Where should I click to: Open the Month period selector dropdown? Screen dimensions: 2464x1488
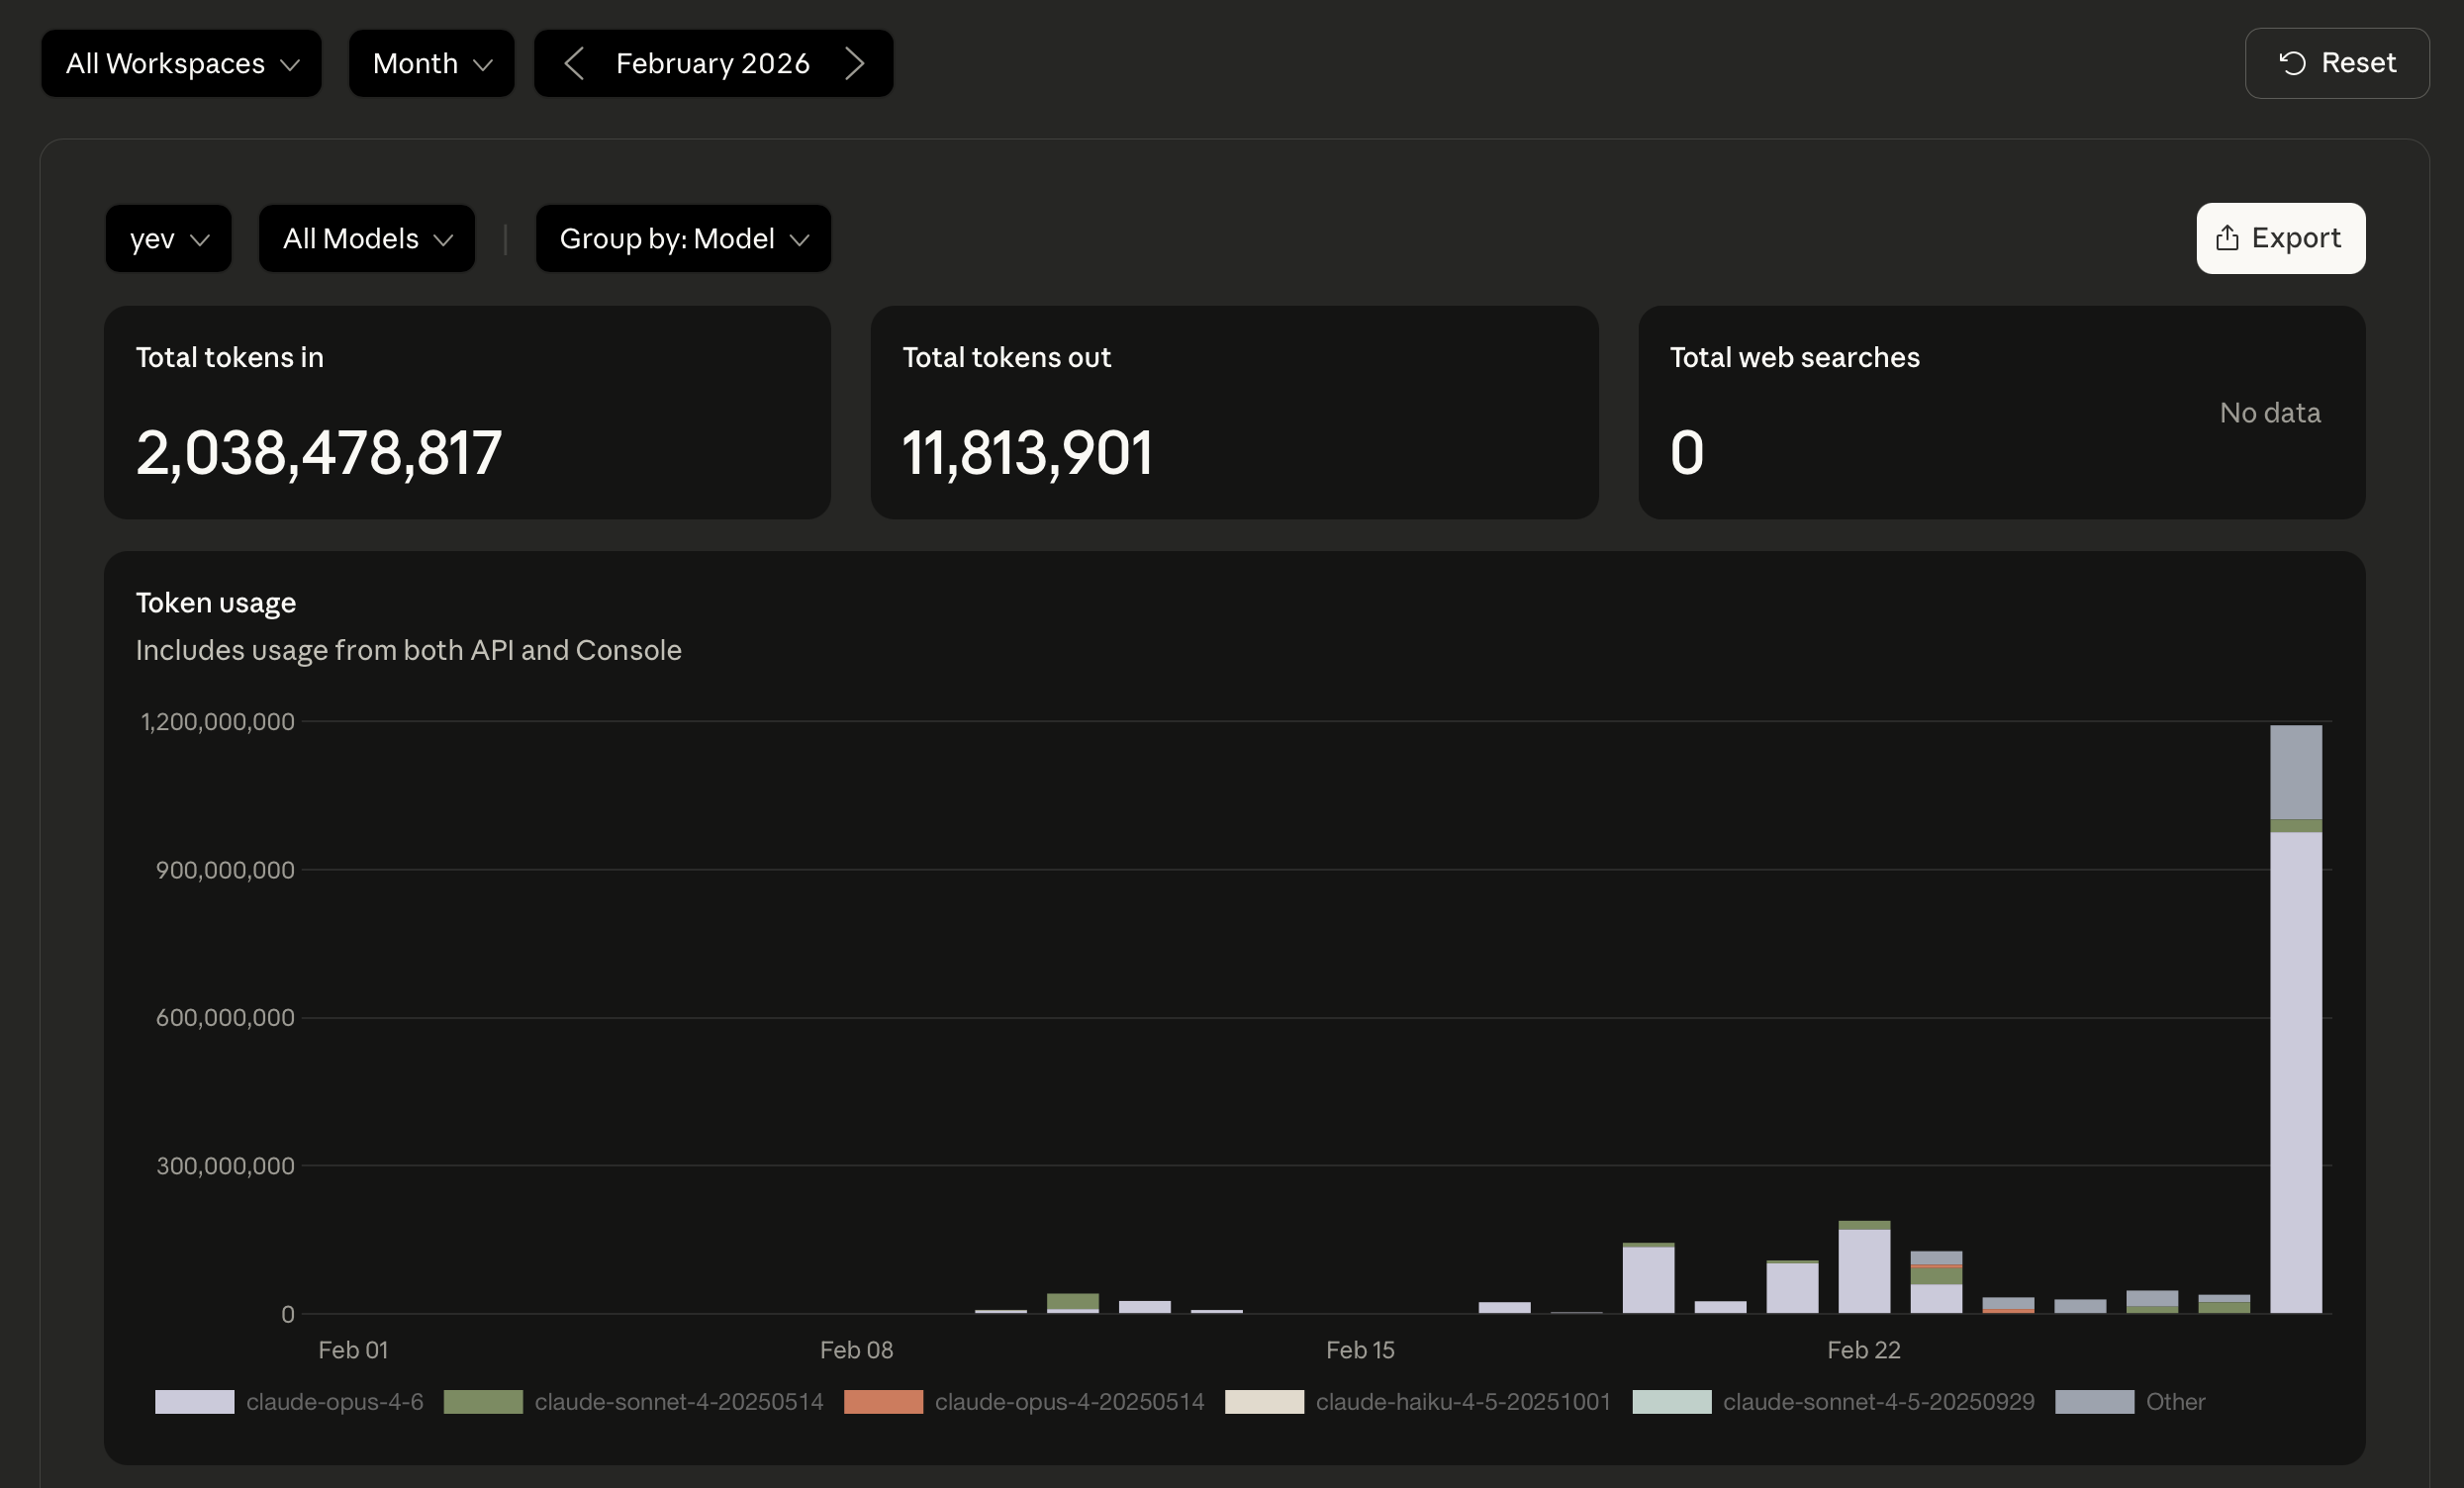coord(431,63)
